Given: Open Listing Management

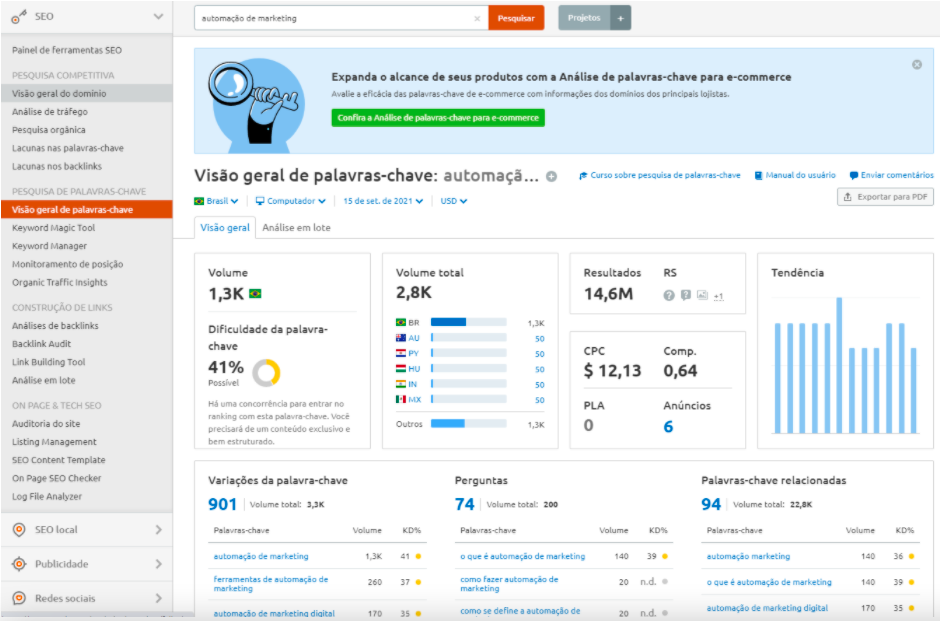Looking at the screenshot, I should [54, 442].
